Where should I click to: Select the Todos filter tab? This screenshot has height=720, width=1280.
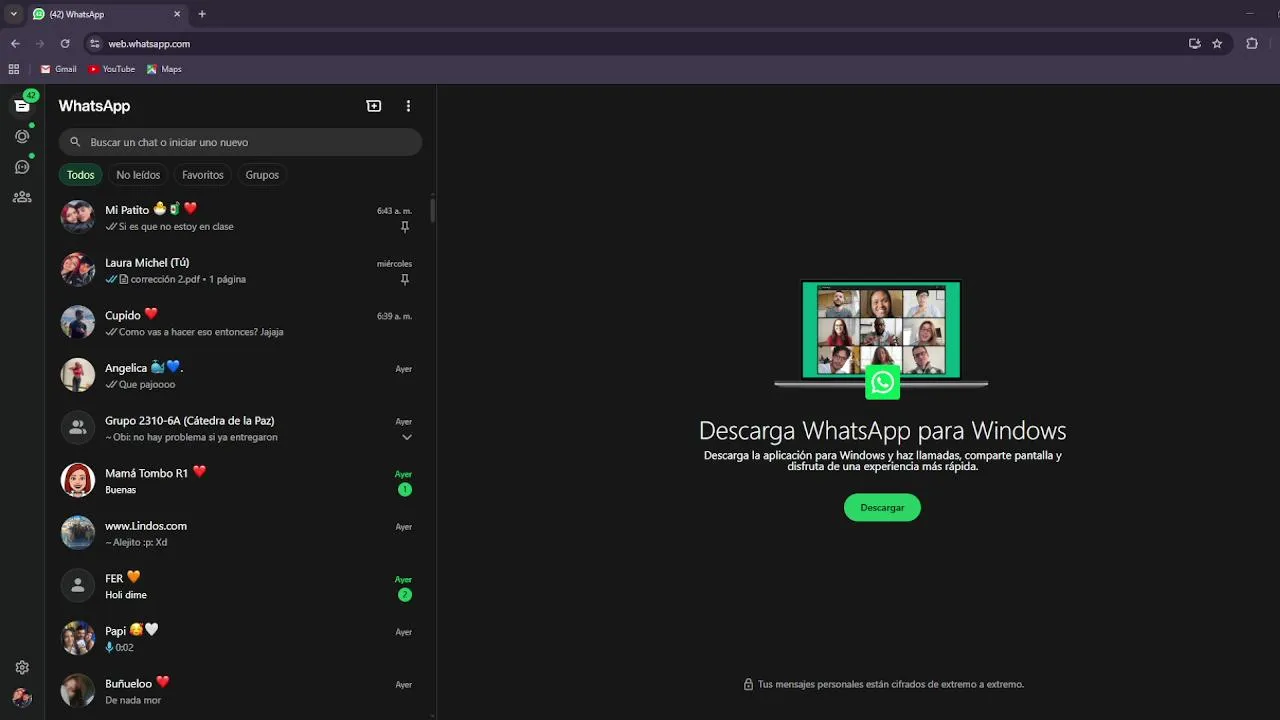[x=81, y=175]
